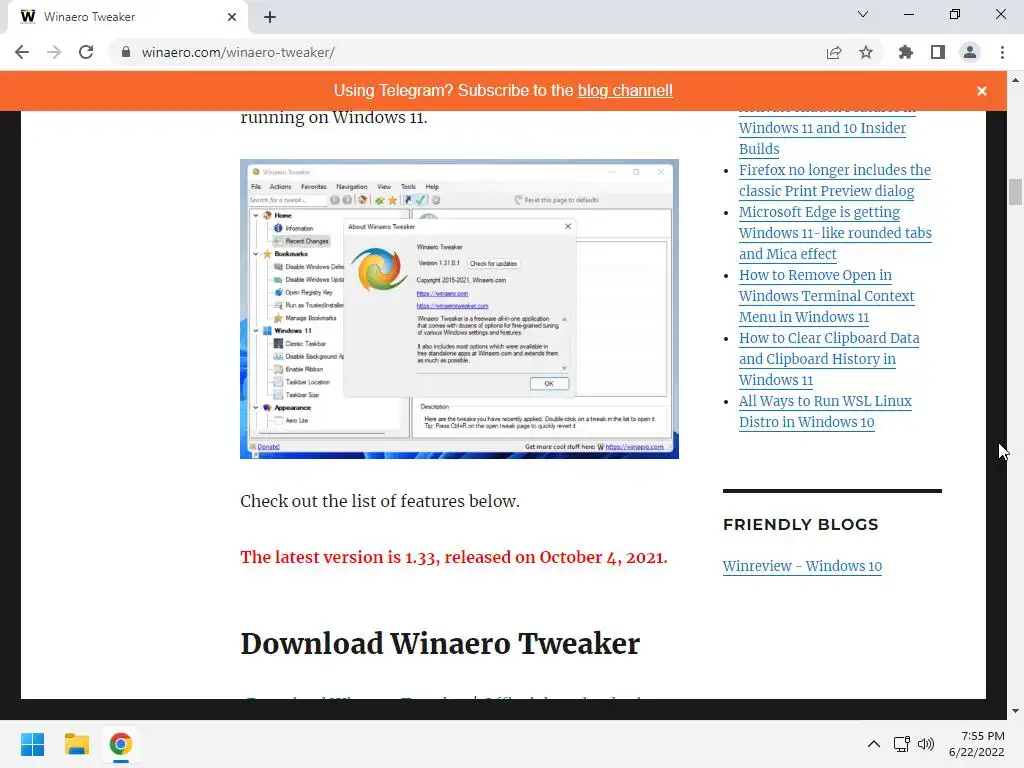
Task: Open File Explorer from the taskbar
Action: pyautogui.click(x=76, y=744)
